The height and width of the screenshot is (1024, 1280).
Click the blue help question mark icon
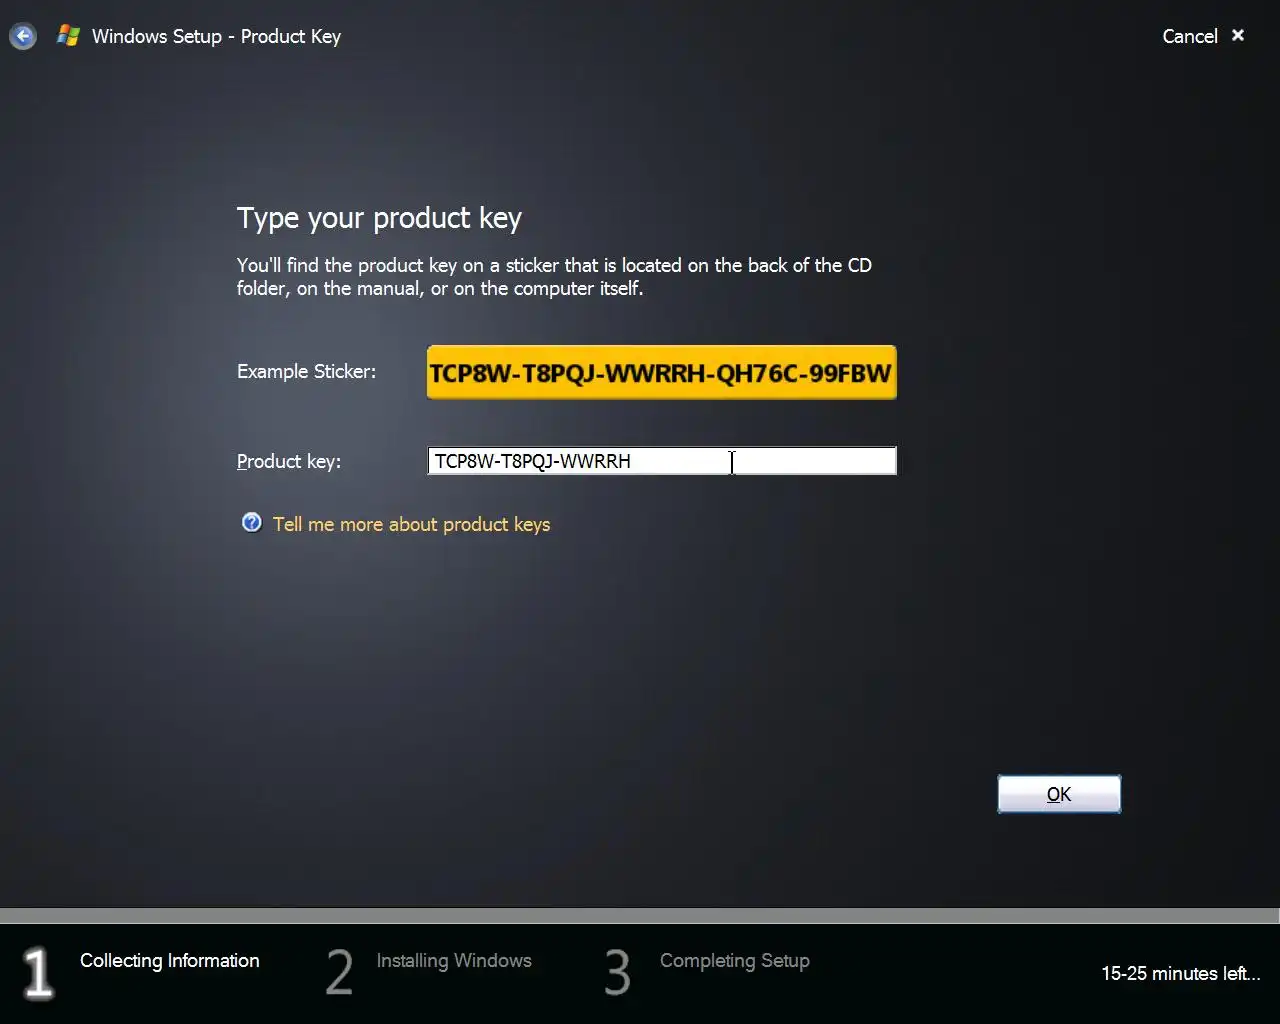252,522
